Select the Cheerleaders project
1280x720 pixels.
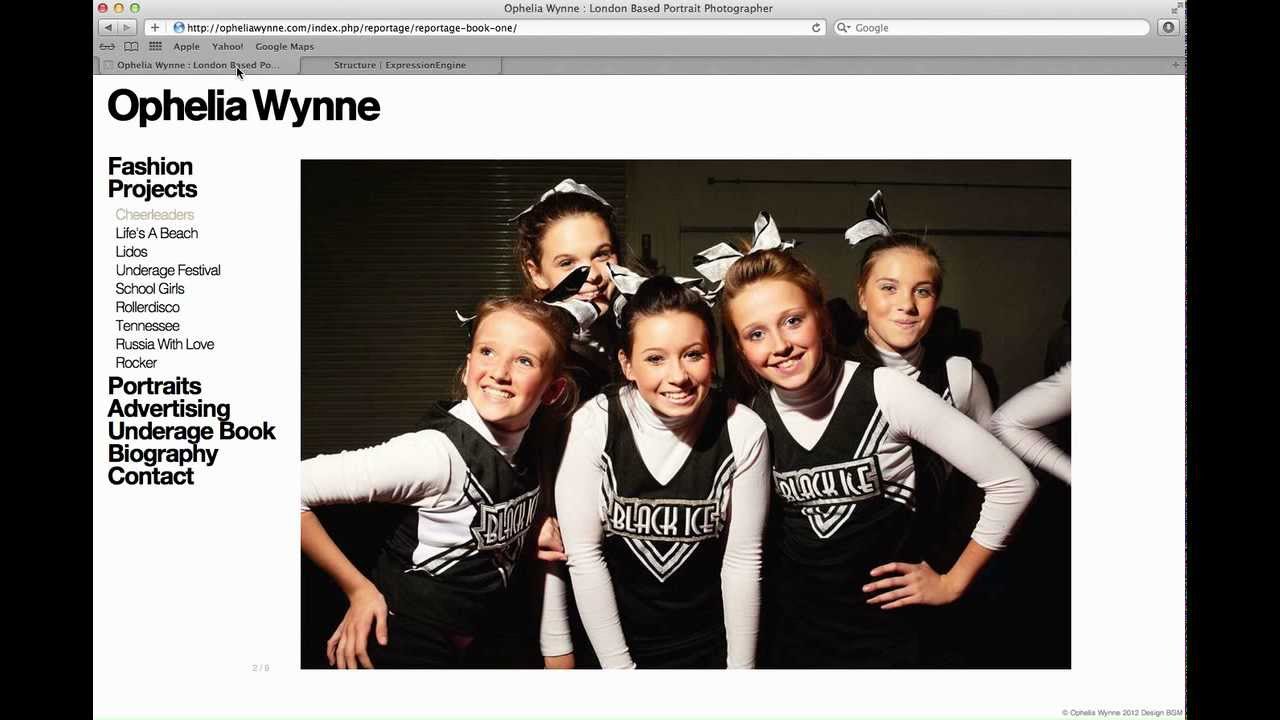(154, 215)
